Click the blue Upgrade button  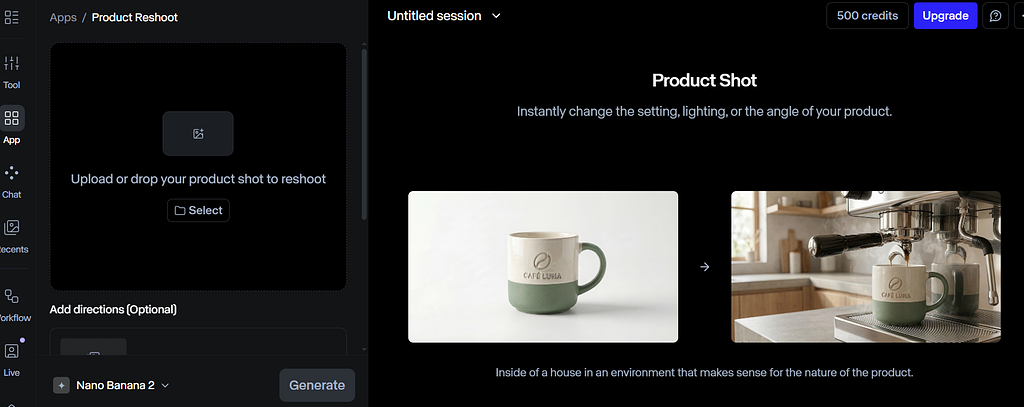[x=945, y=16]
